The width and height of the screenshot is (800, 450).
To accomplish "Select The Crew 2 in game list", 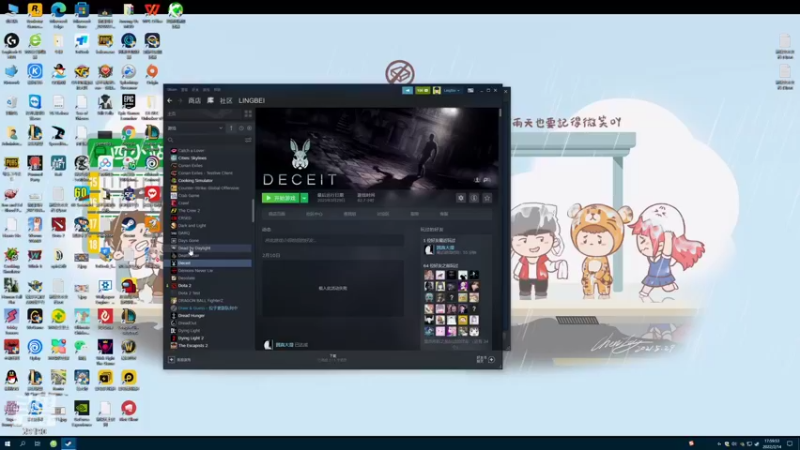I will 189,211.
